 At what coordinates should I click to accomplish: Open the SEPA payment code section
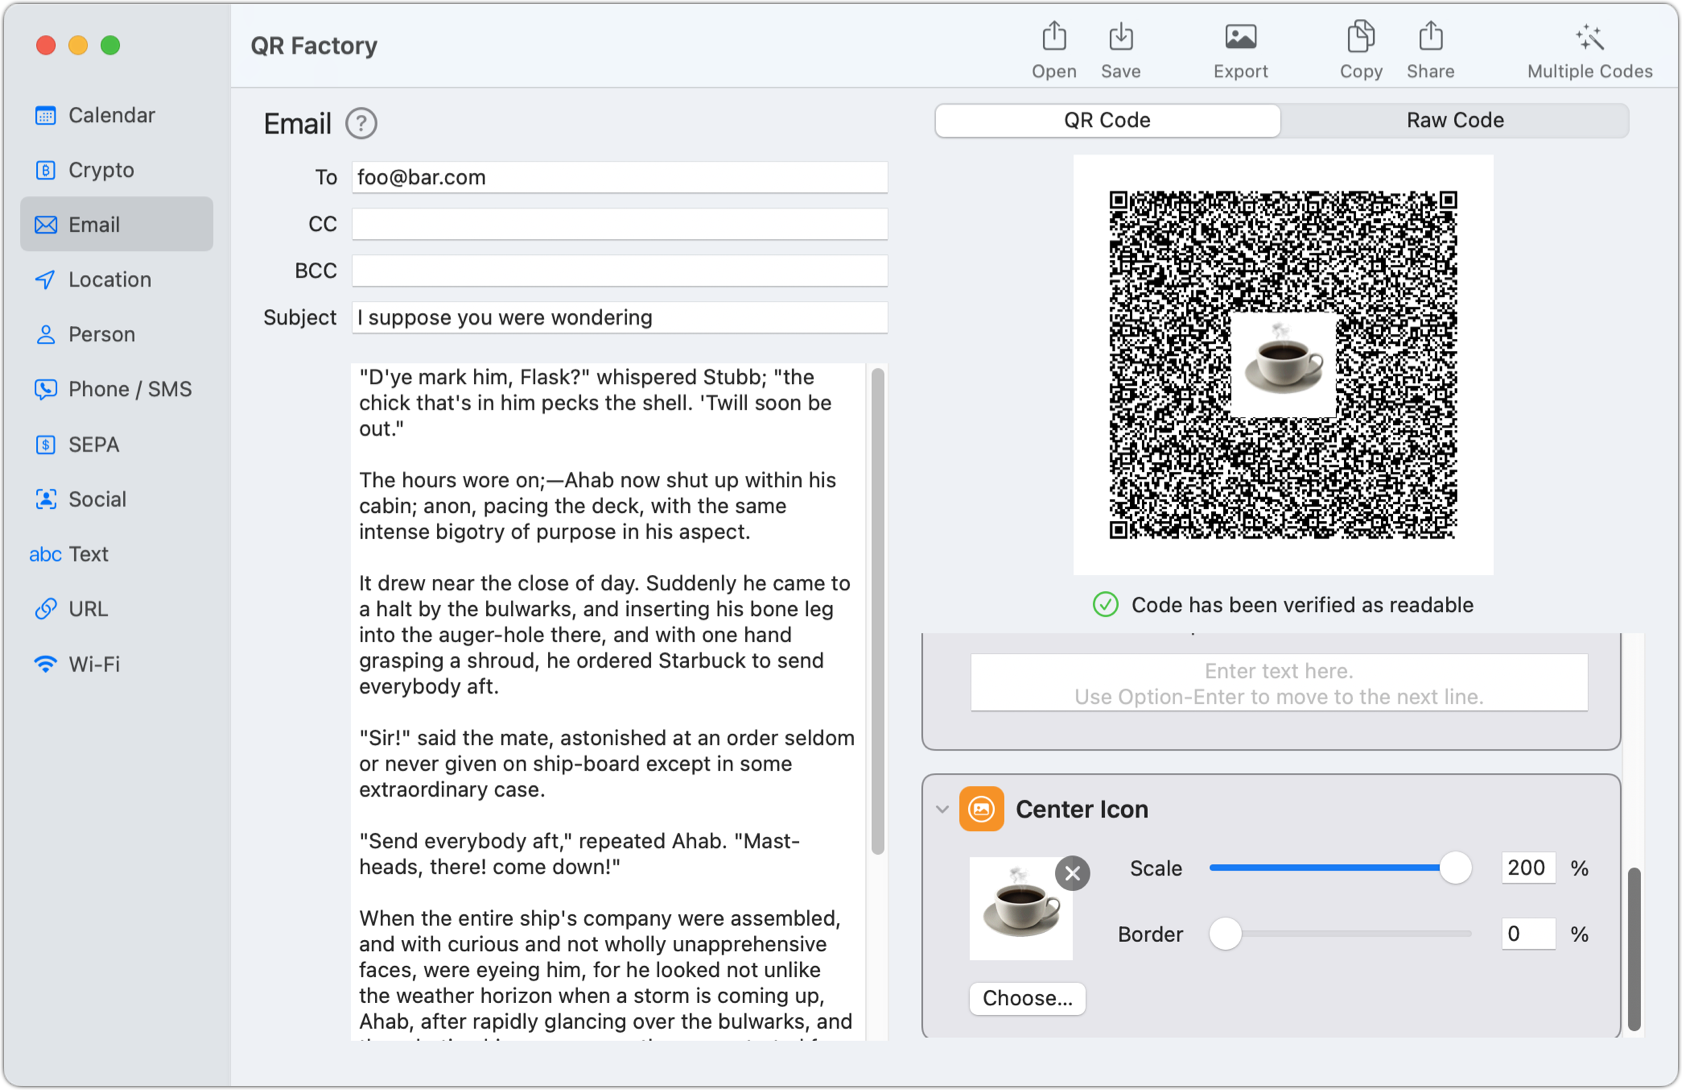tap(94, 444)
